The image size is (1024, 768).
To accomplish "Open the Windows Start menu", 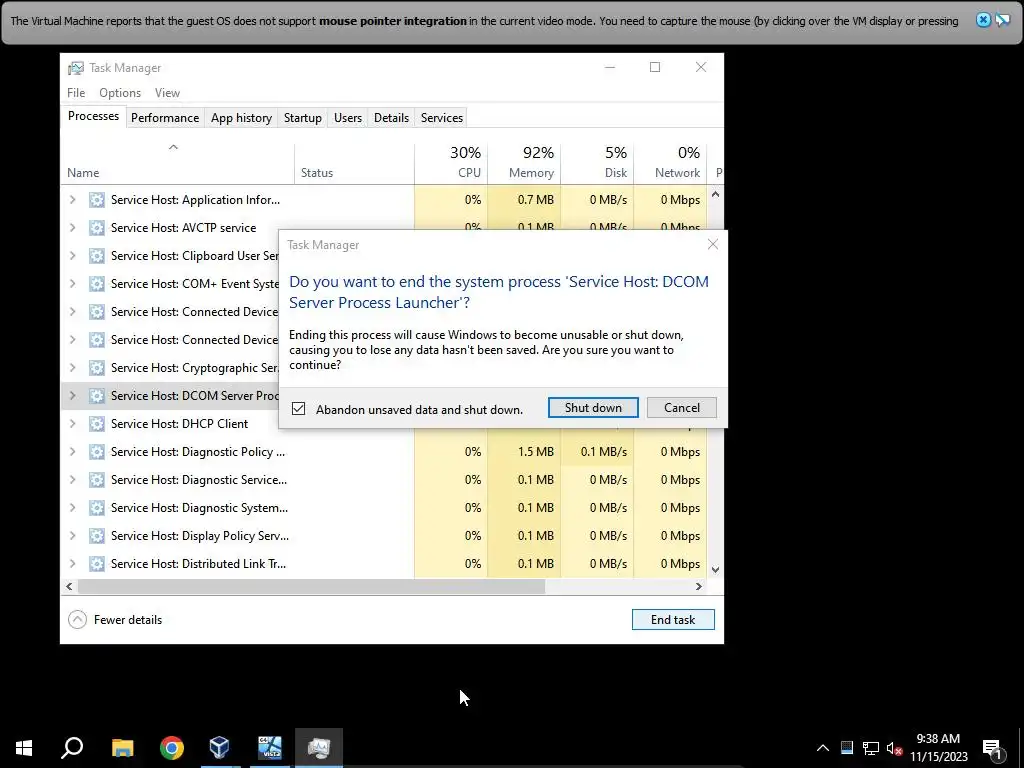I will 24,748.
